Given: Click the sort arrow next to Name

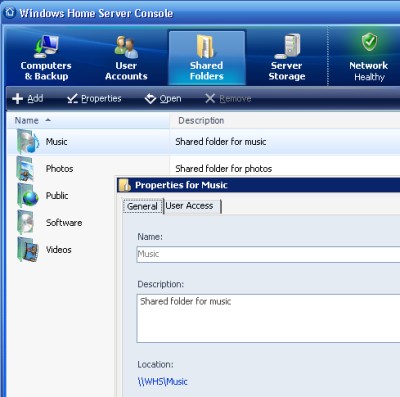Looking at the screenshot, I should pyautogui.click(x=48, y=120).
